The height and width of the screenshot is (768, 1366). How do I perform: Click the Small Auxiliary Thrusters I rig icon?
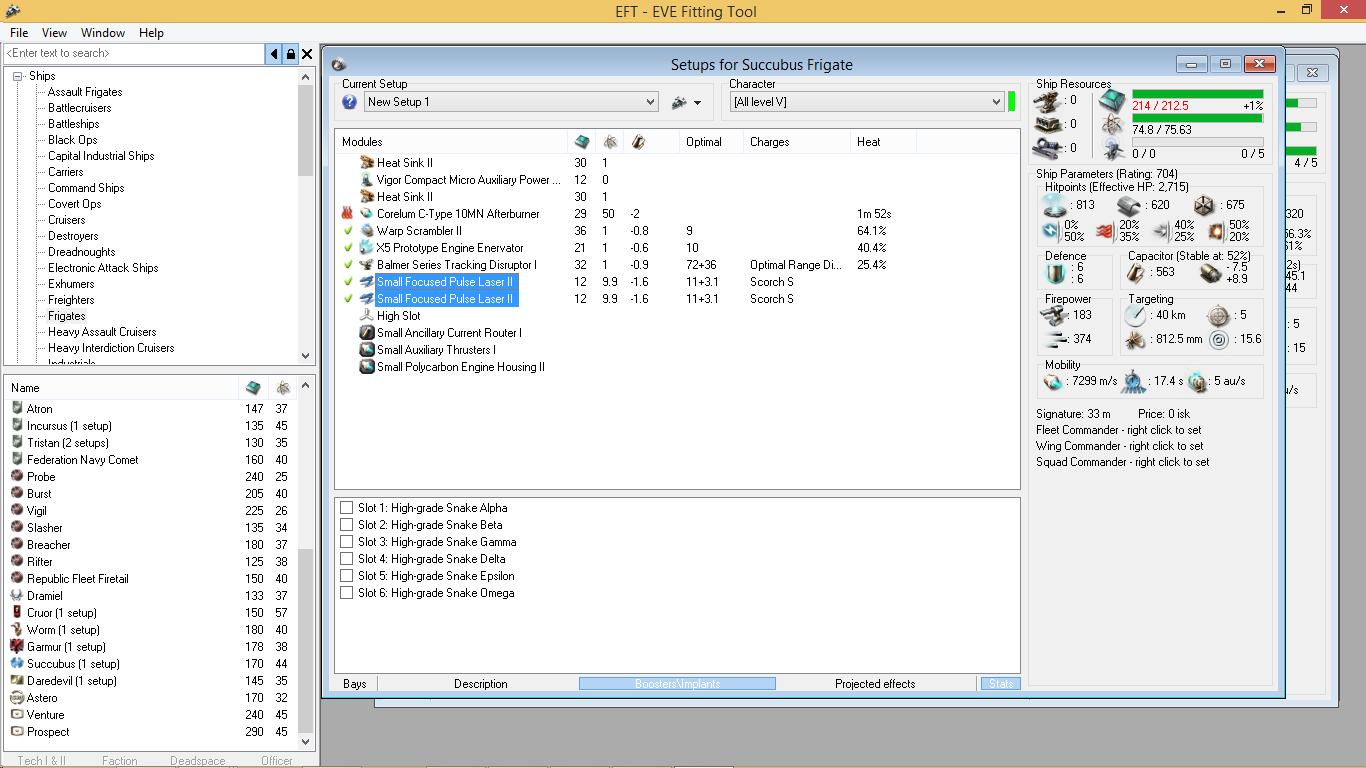click(367, 350)
